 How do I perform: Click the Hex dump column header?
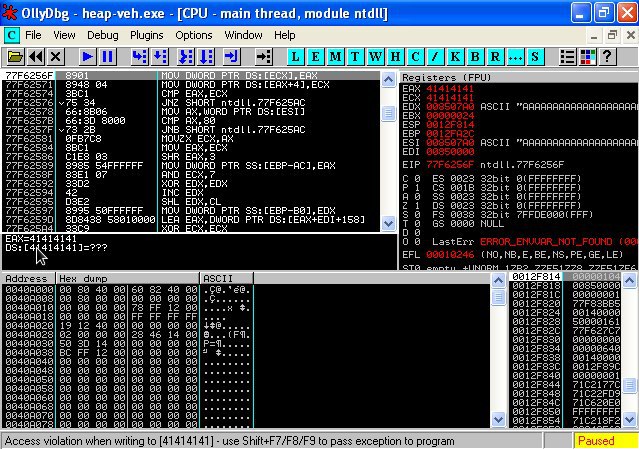128,279
